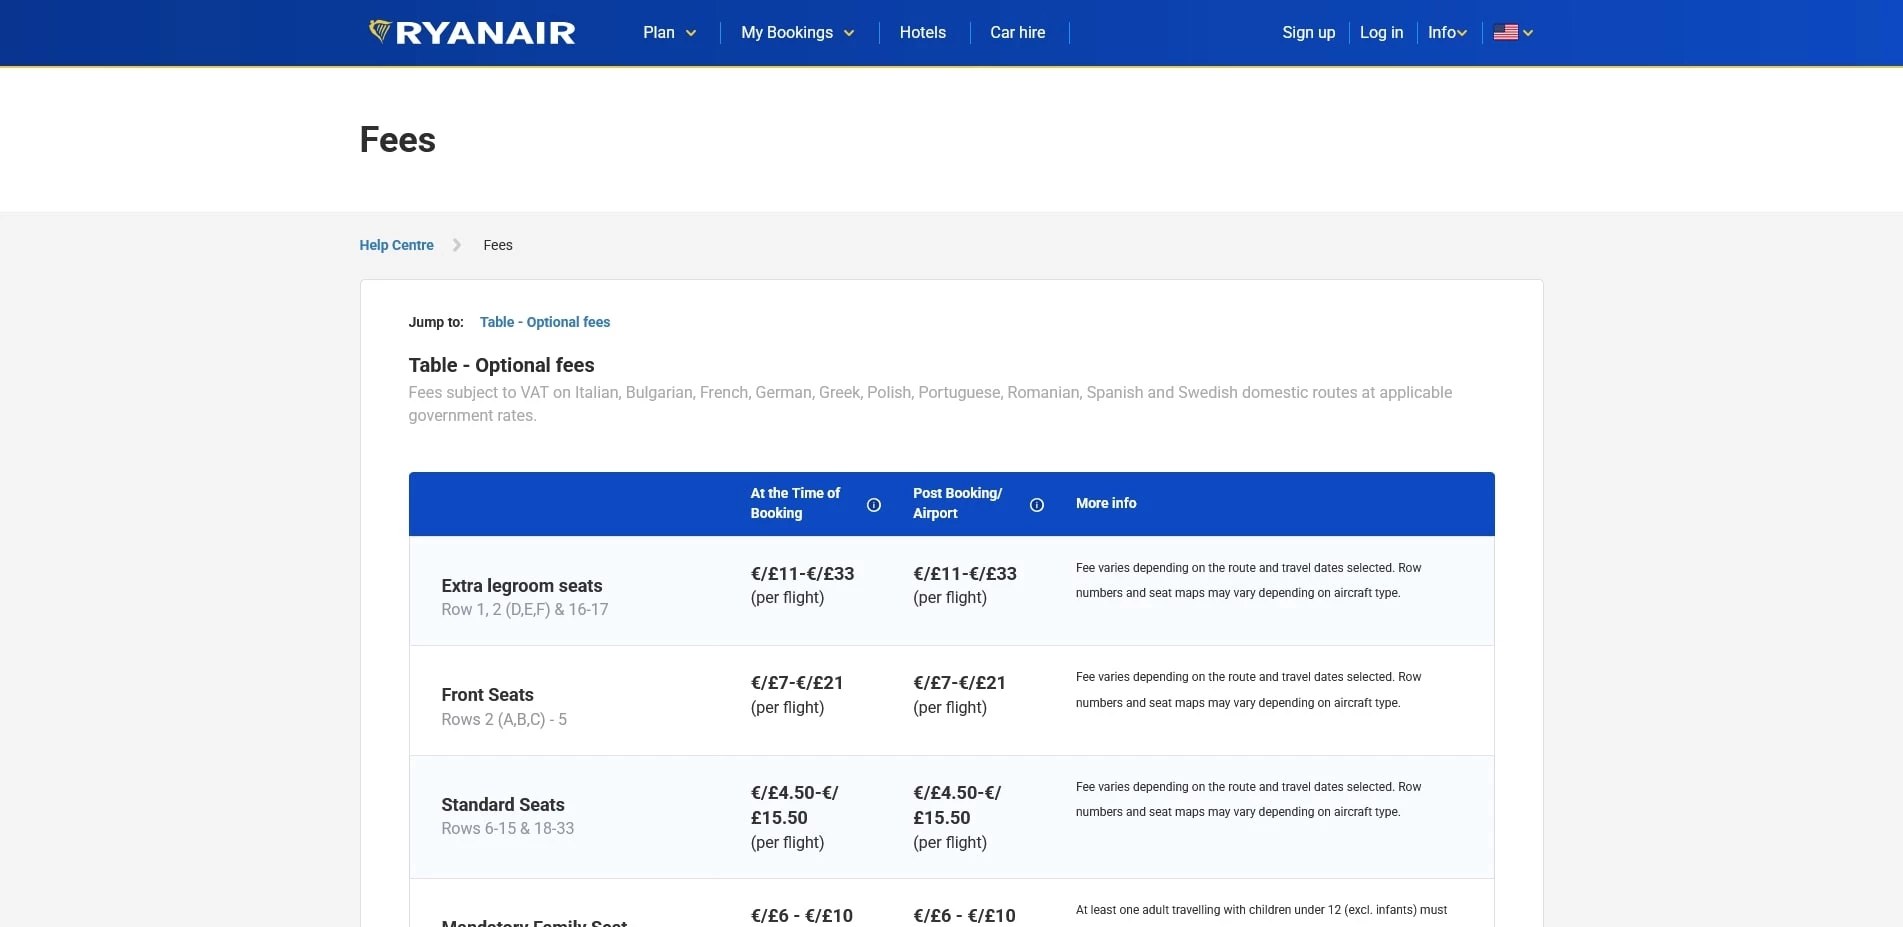The height and width of the screenshot is (927, 1903).
Task: Click the info icon beside 'At the Time of Booking'
Action: (x=874, y=505)
